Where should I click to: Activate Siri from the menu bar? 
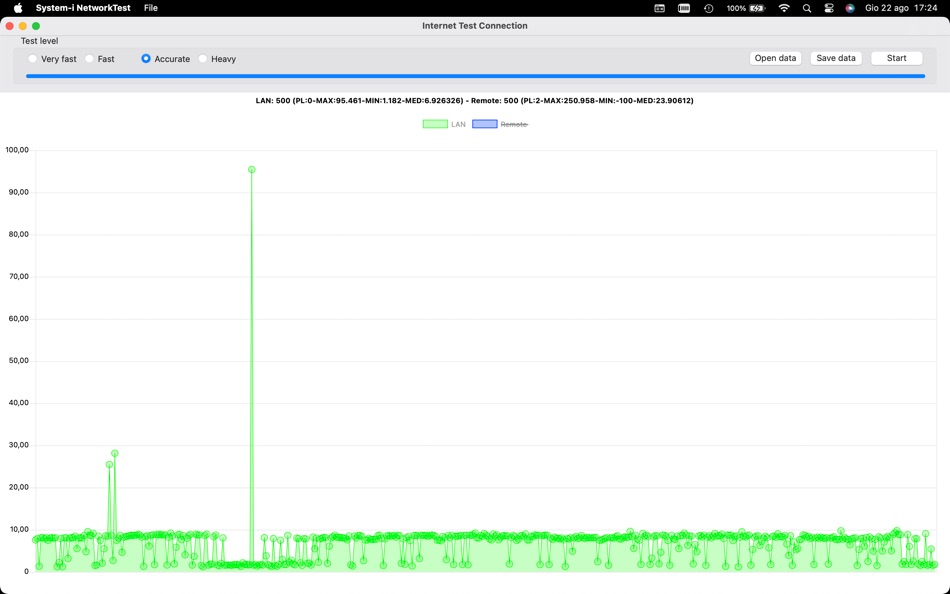pyautogui.click(x=849, y=7)
